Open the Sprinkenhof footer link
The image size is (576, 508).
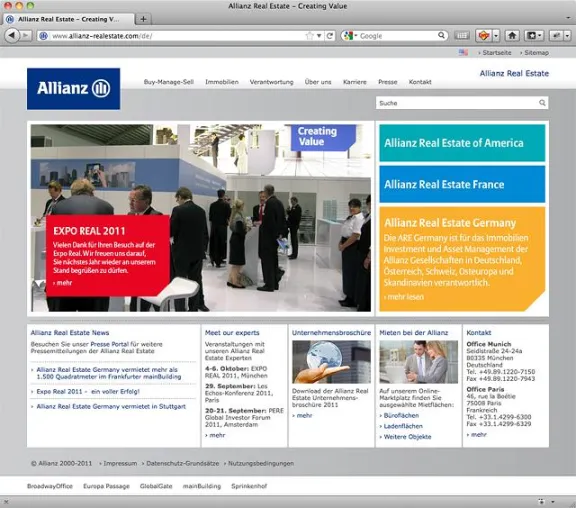coord(249,486)
